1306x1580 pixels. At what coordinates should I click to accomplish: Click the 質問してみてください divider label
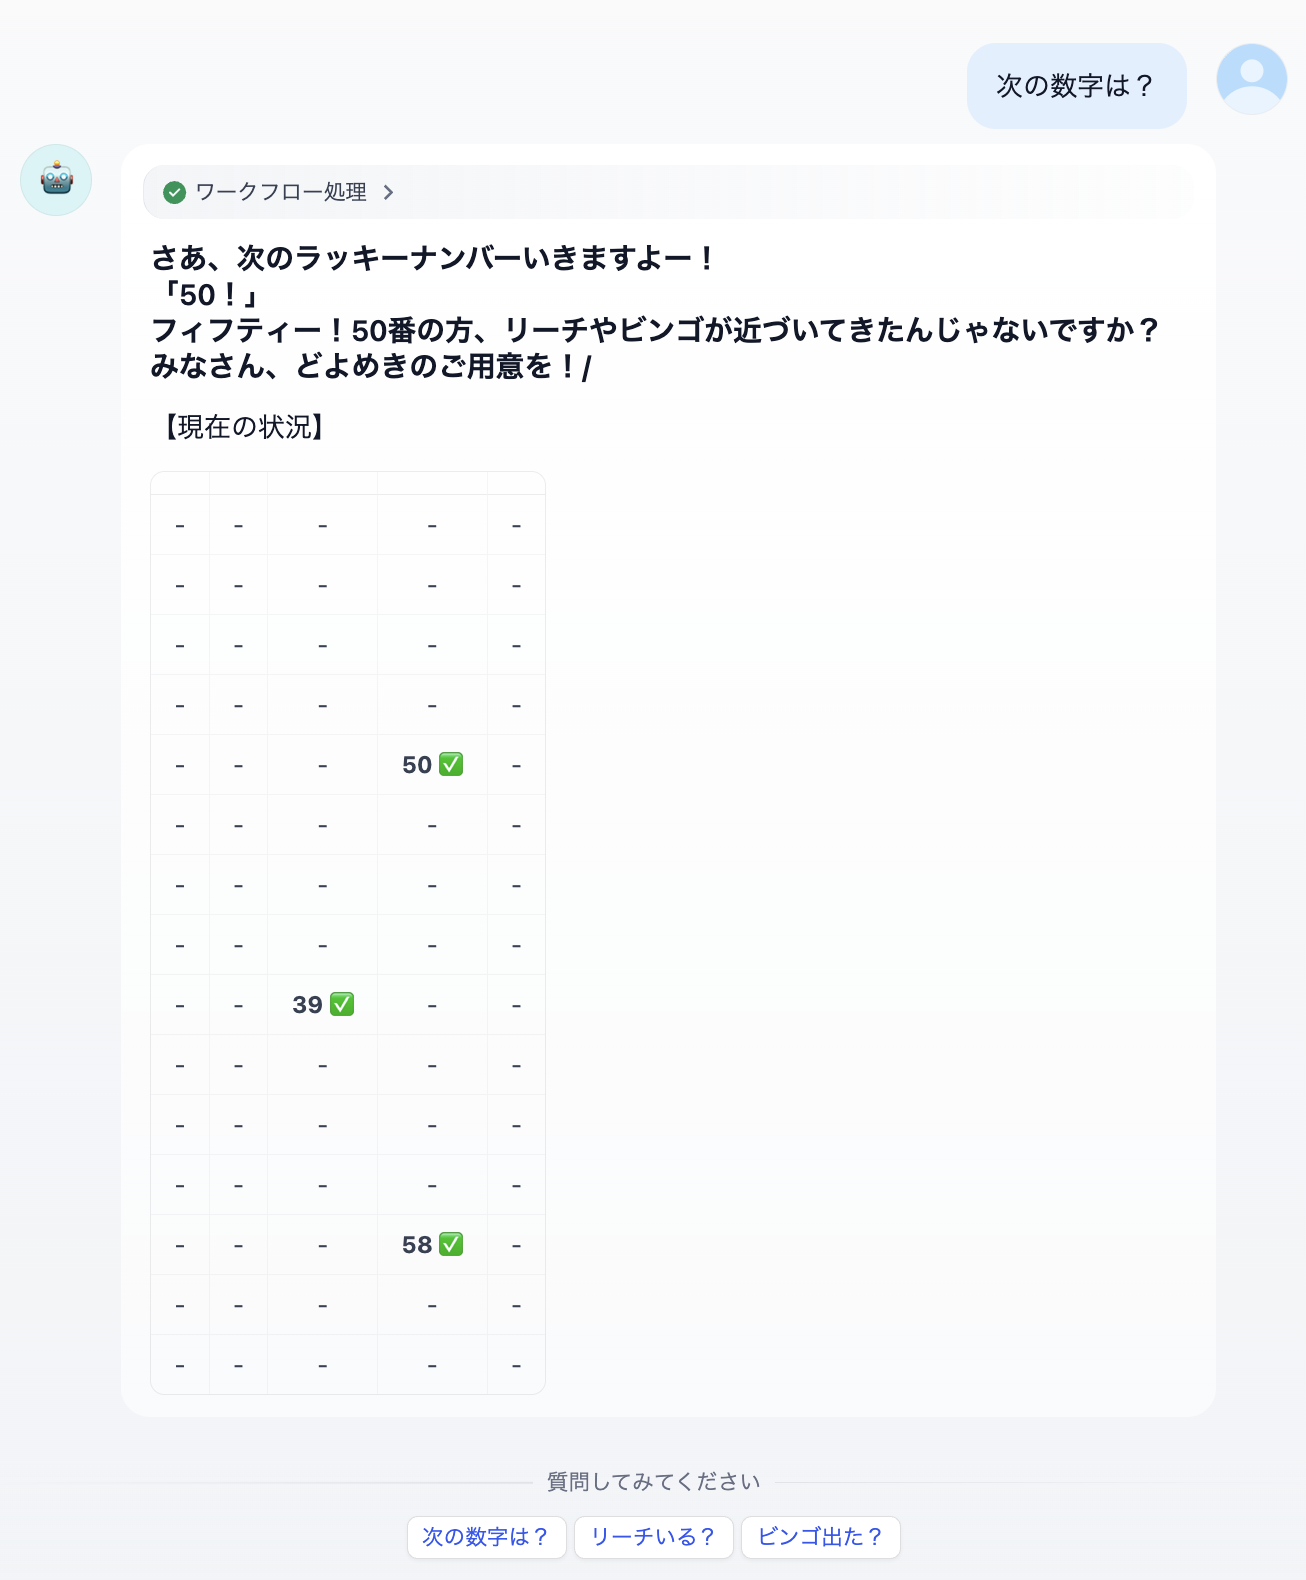pos(653,1481)
